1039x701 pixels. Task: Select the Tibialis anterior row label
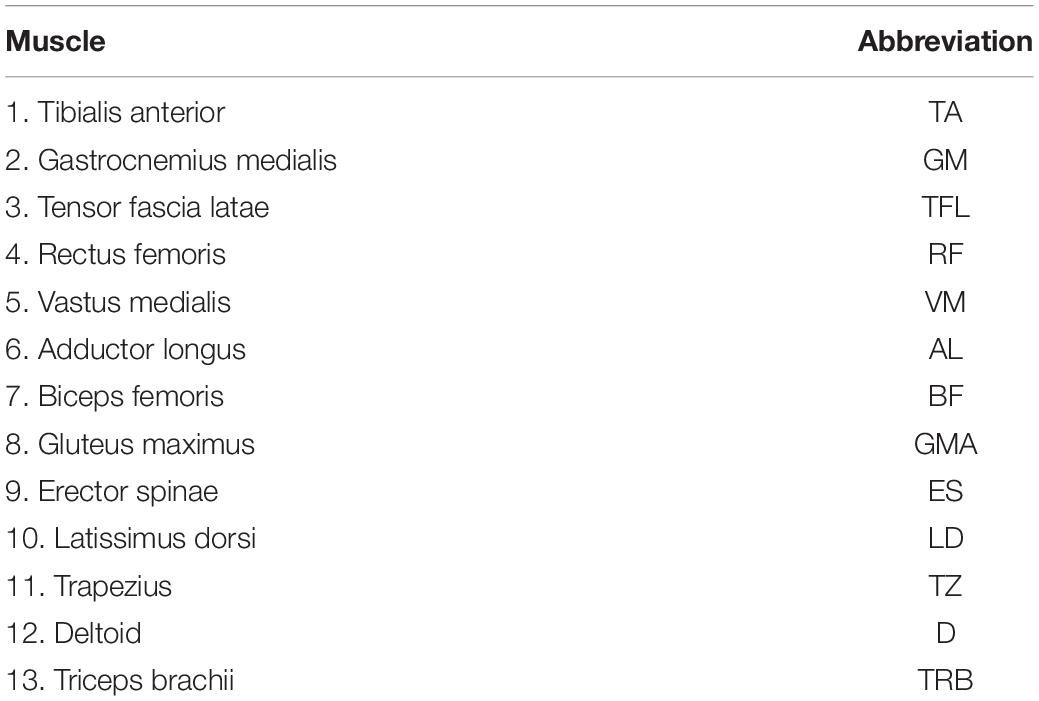click(115, 113)
